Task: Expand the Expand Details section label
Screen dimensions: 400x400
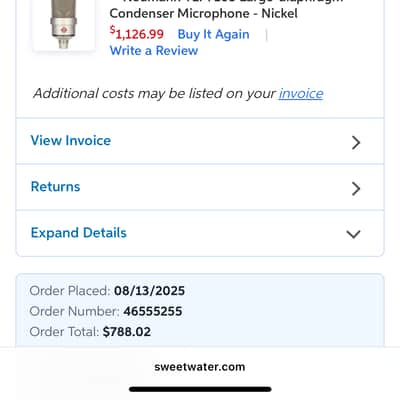Action: [79, 233]
